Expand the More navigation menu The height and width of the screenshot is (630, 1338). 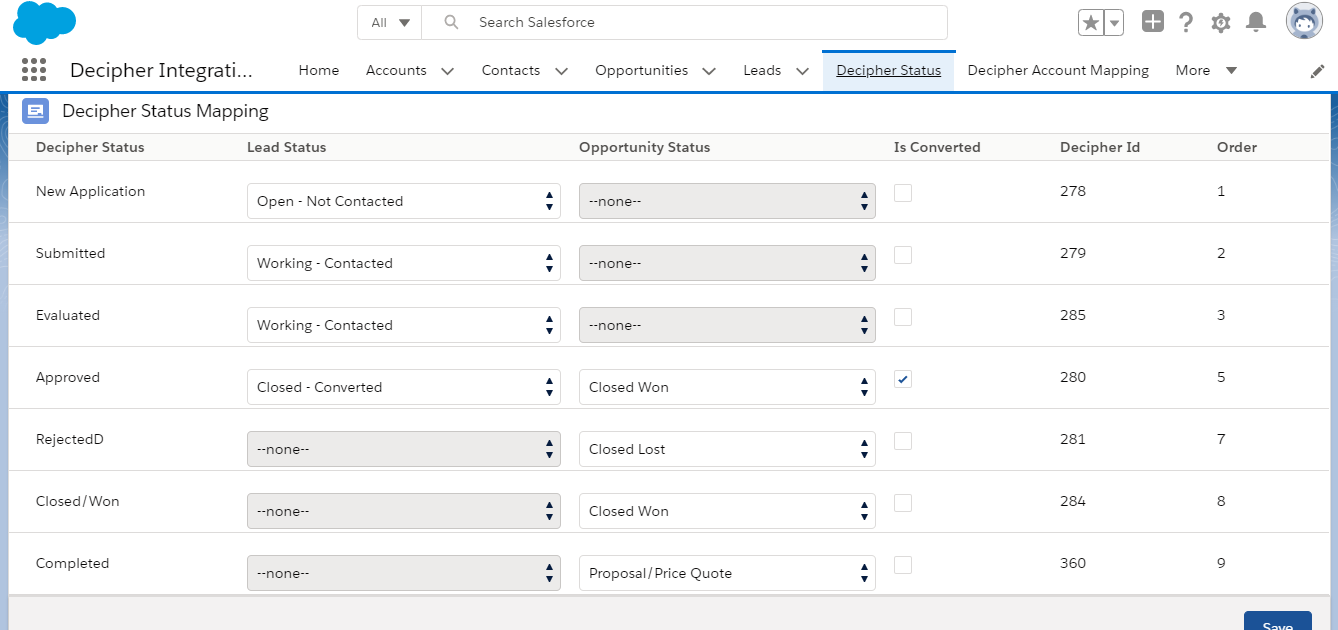click(x=1206, y=70)
